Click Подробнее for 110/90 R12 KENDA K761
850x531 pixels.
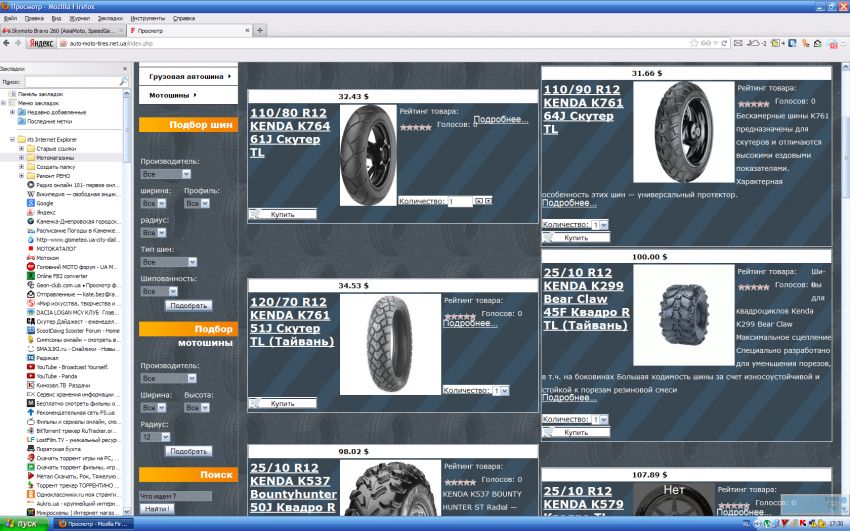[x=569, y=203]
